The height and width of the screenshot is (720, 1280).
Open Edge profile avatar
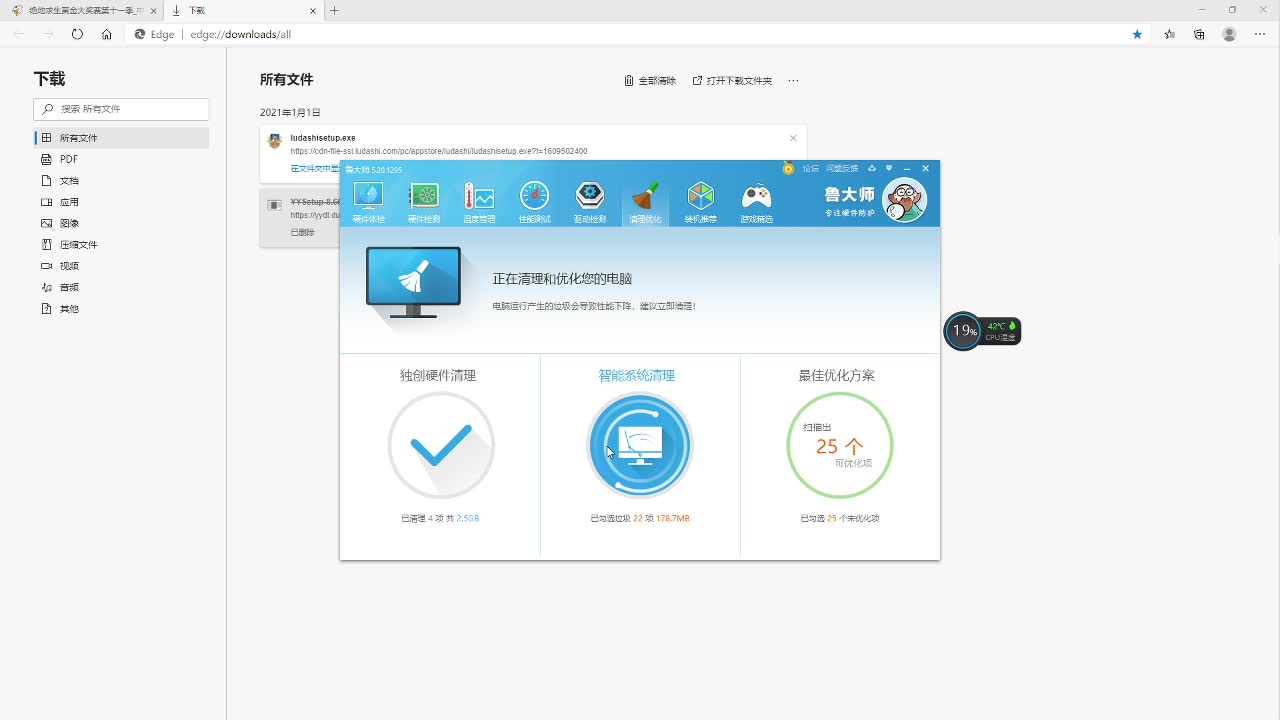pos(1229,34)
